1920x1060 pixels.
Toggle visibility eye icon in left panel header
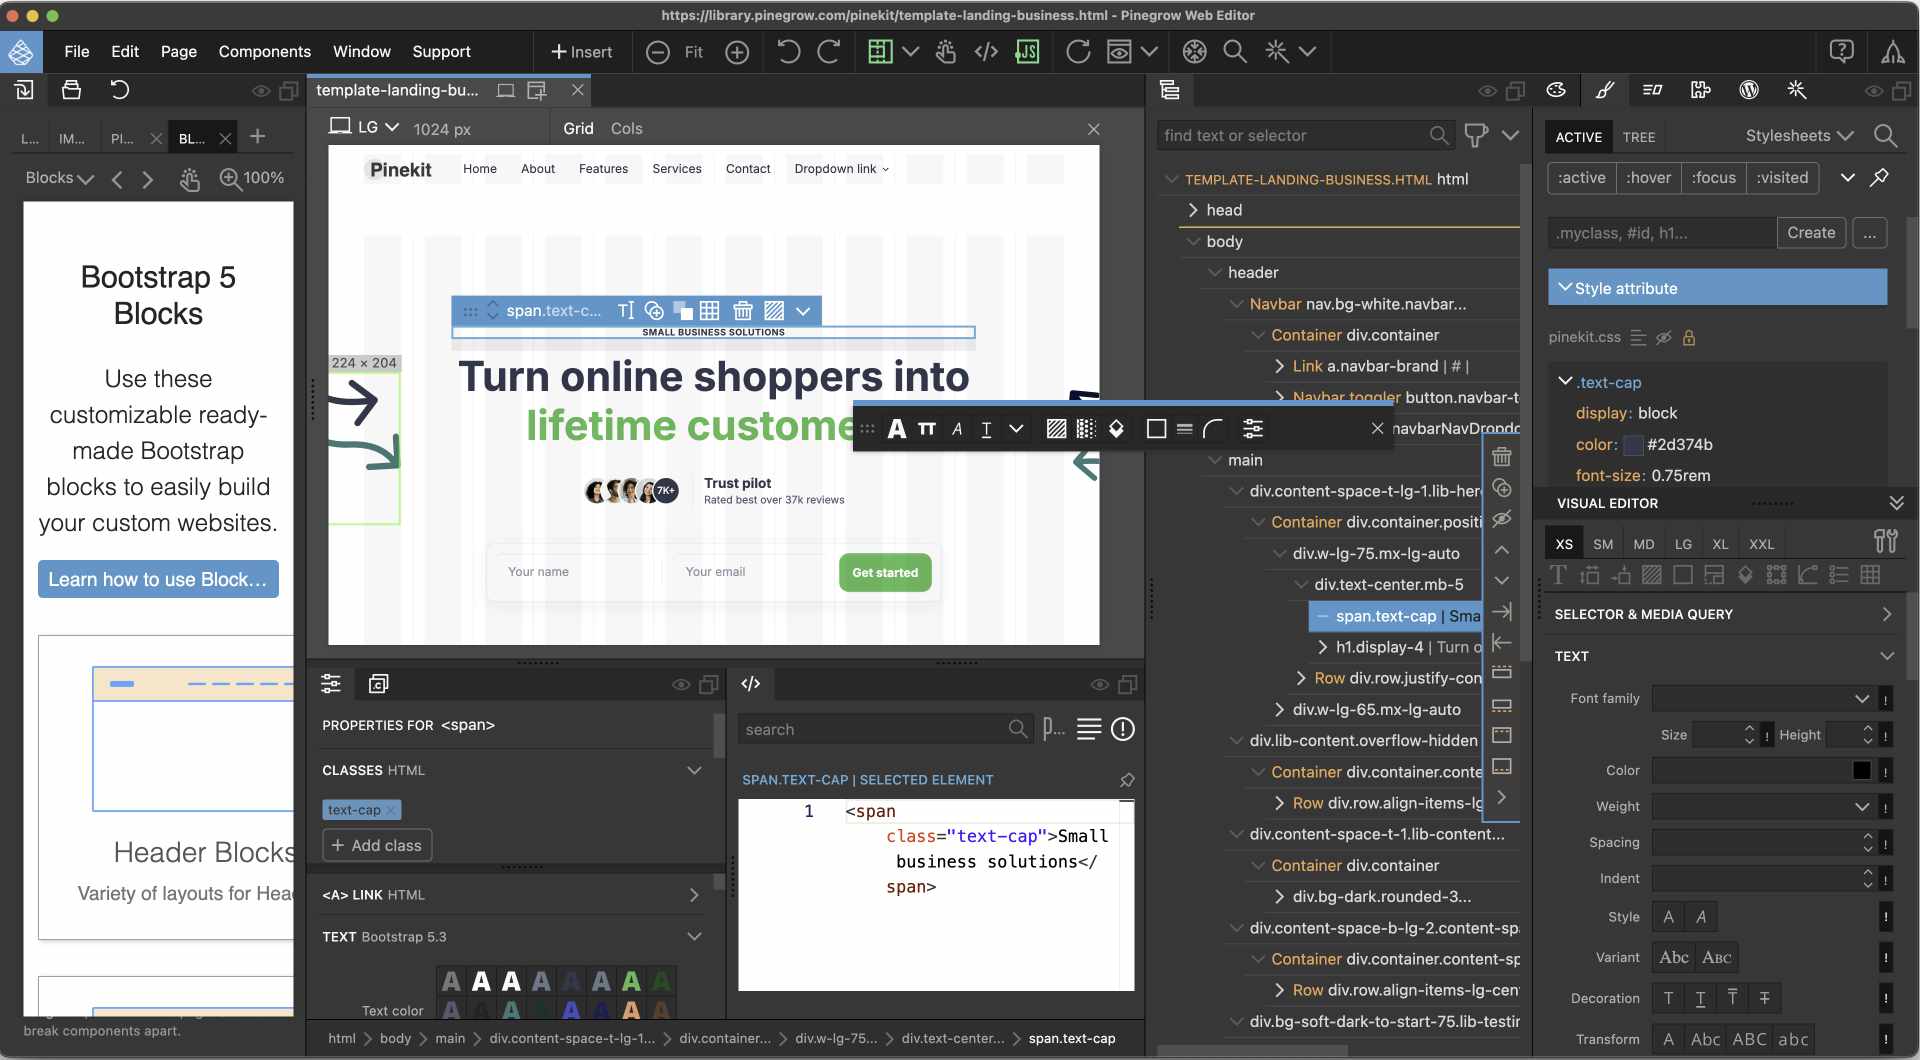261,91
